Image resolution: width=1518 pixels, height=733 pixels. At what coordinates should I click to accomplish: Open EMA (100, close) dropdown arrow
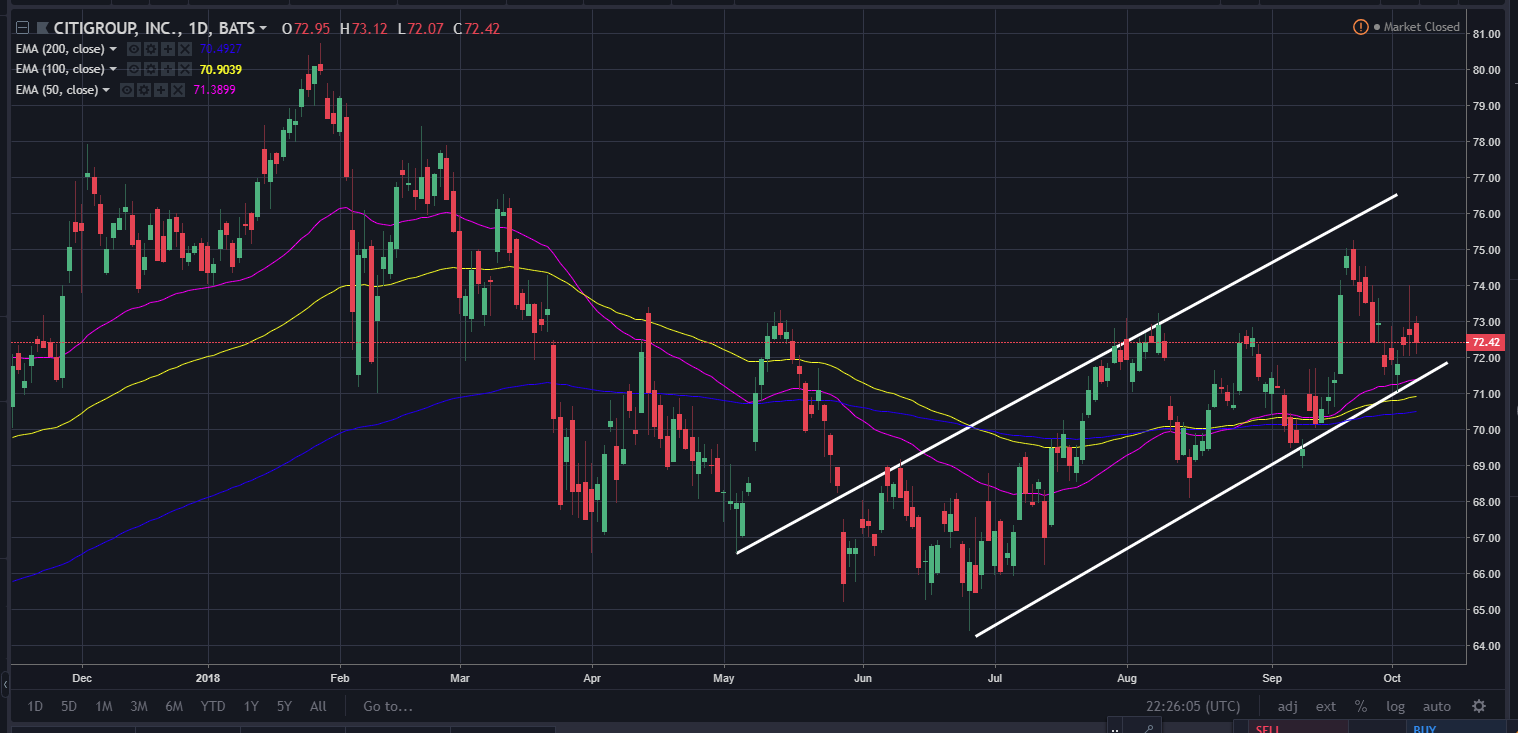click(x=113, y=69)
